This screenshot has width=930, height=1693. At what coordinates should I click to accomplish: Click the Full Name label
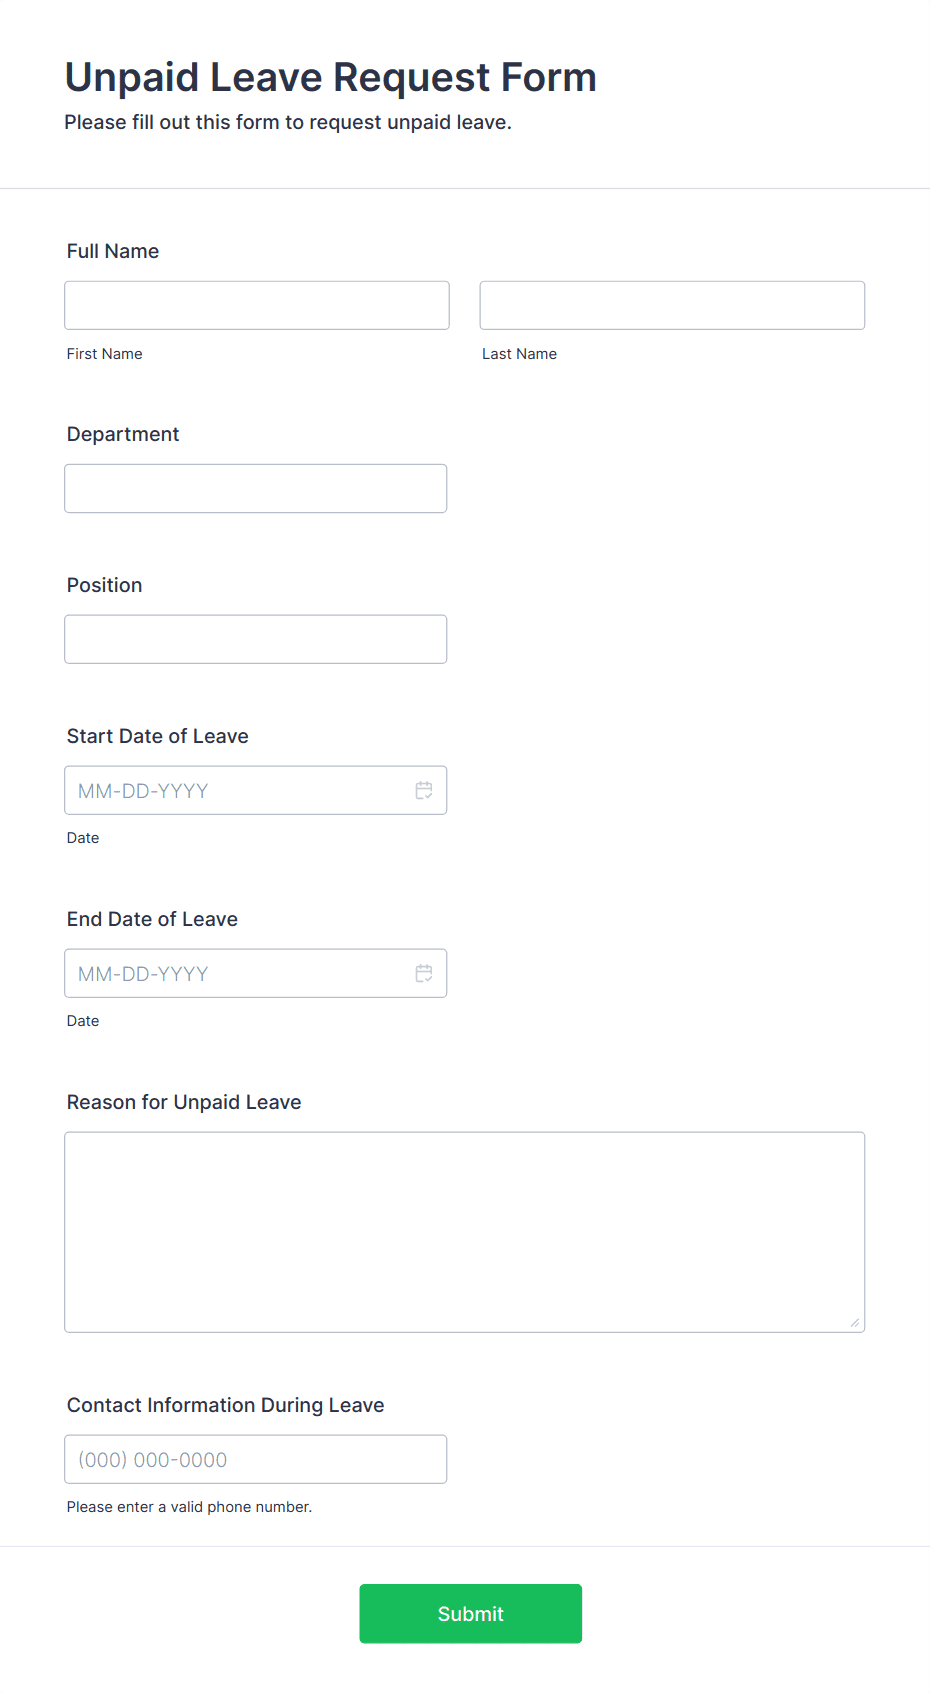tap(113, 251)
